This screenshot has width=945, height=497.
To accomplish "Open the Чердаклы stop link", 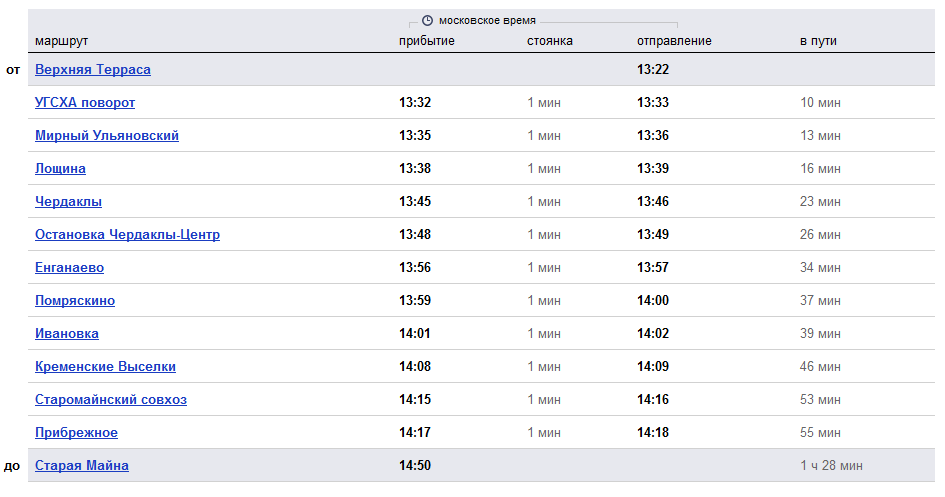I will (x=68, y=202).
